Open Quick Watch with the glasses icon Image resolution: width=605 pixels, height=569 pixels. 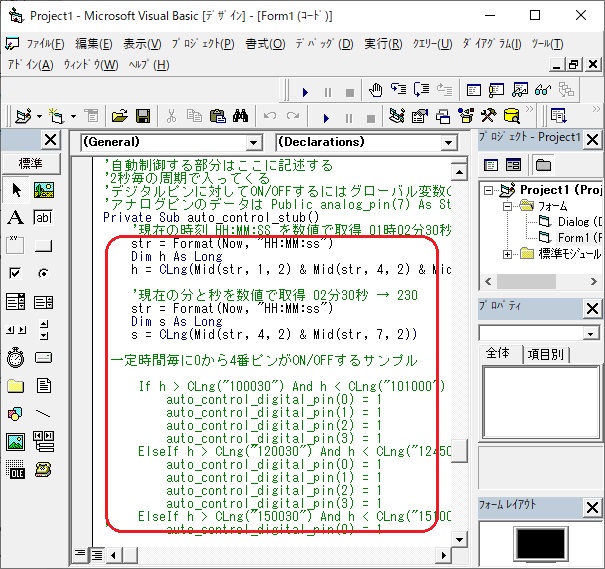coord(543,91)
